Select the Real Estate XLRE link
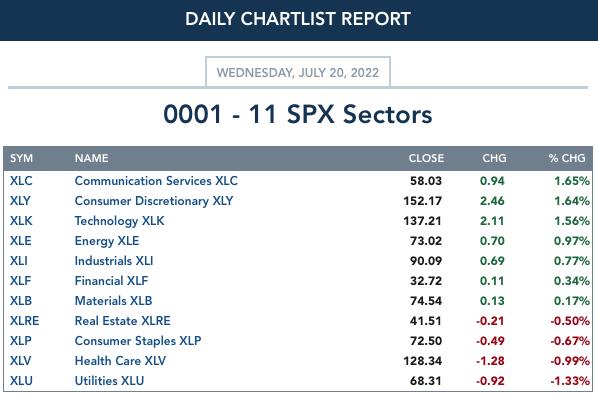Screen dimensions: 598x398 (x=122, y=321)
